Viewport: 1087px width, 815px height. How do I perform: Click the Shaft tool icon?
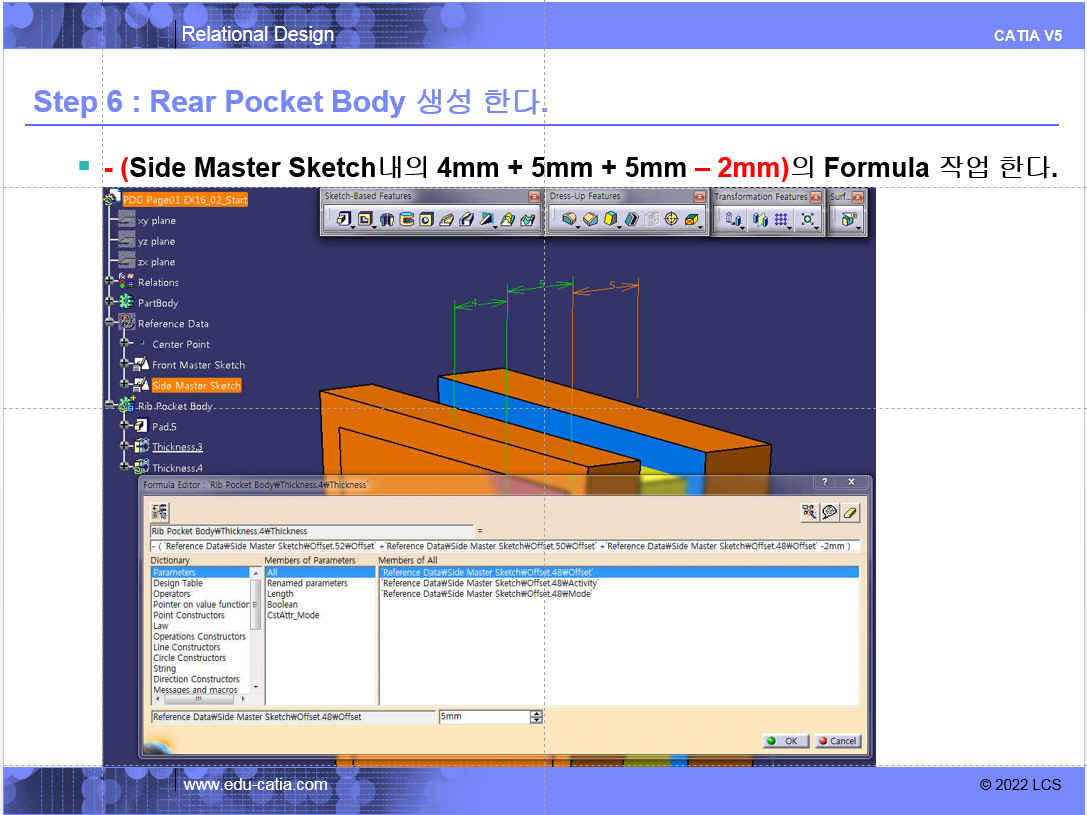(x=386, y=219)
